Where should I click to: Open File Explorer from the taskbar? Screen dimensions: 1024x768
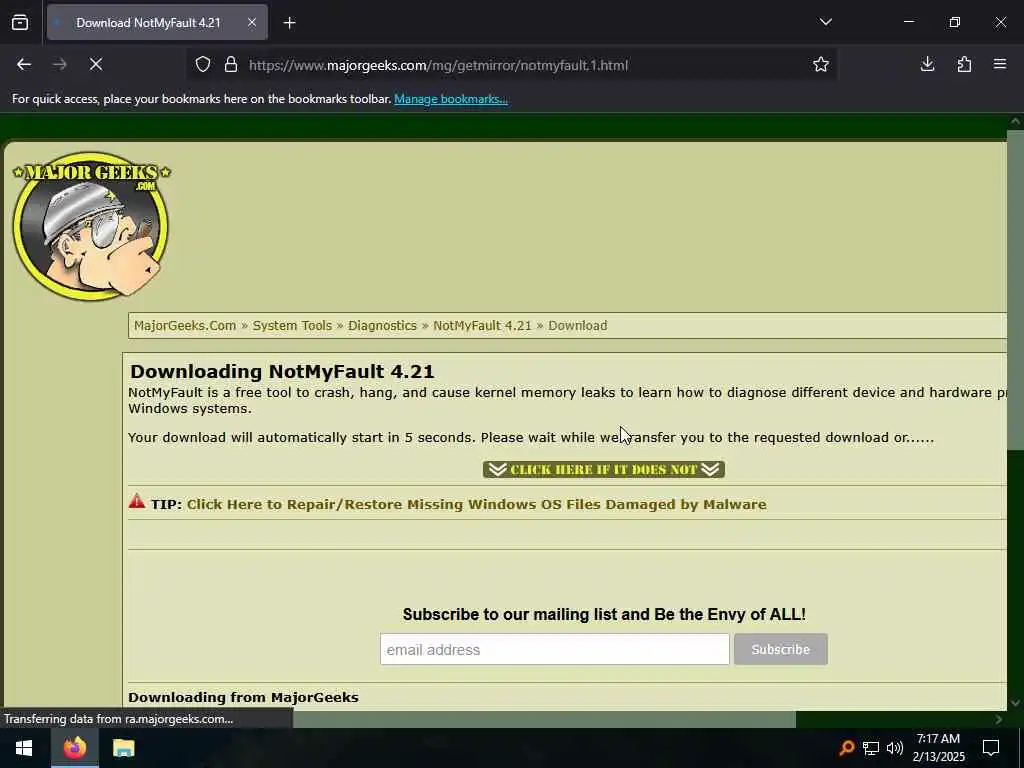click(x=123, y=748)
